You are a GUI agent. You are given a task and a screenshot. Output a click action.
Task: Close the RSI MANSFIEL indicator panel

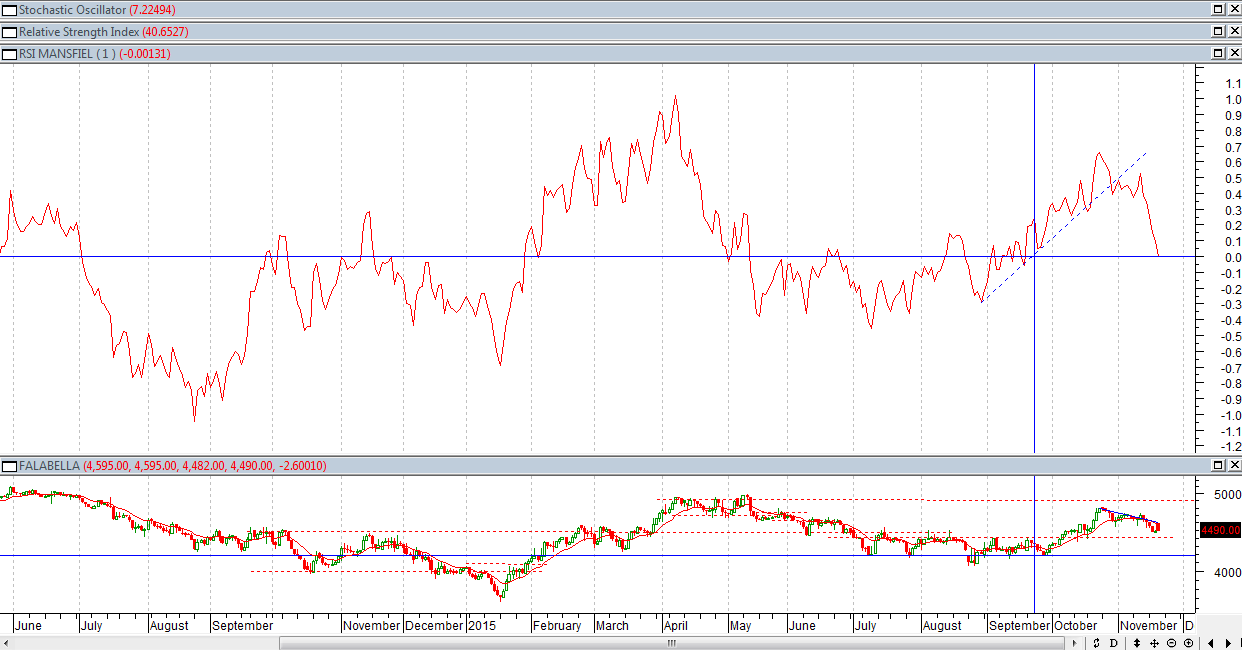tap(1233, 54)
